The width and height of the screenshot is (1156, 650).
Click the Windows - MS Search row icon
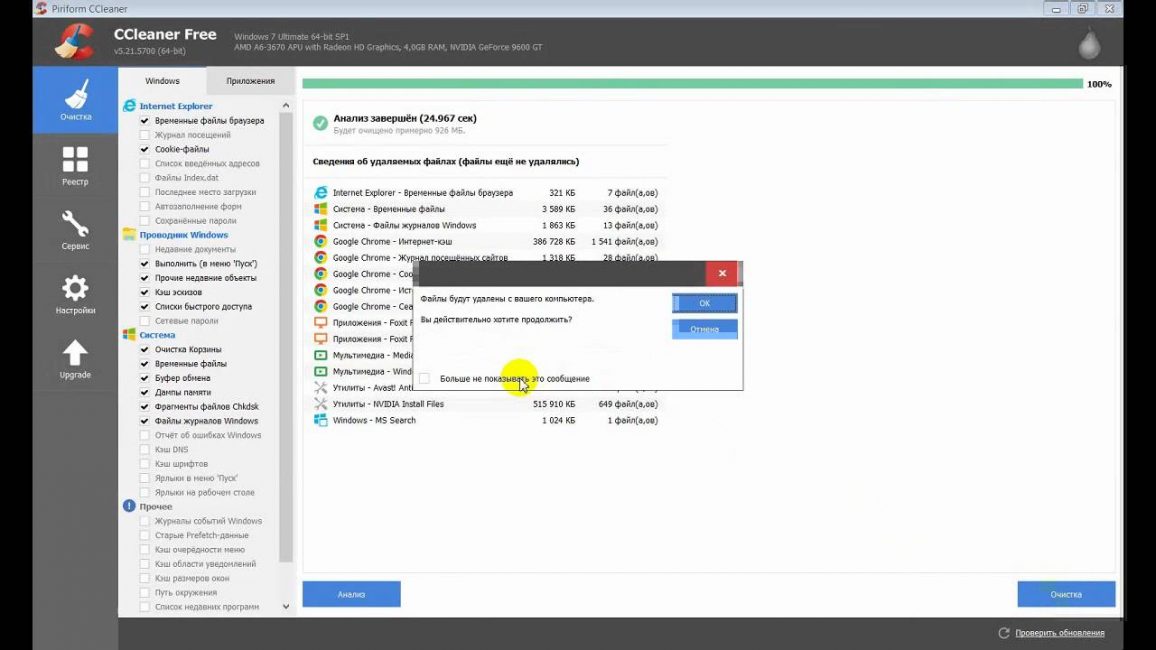click(321, 420)
